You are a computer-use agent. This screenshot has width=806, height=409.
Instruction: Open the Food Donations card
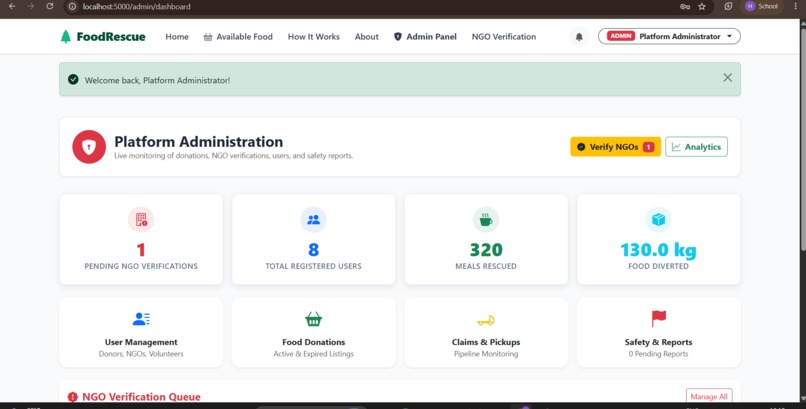(314, 332)
